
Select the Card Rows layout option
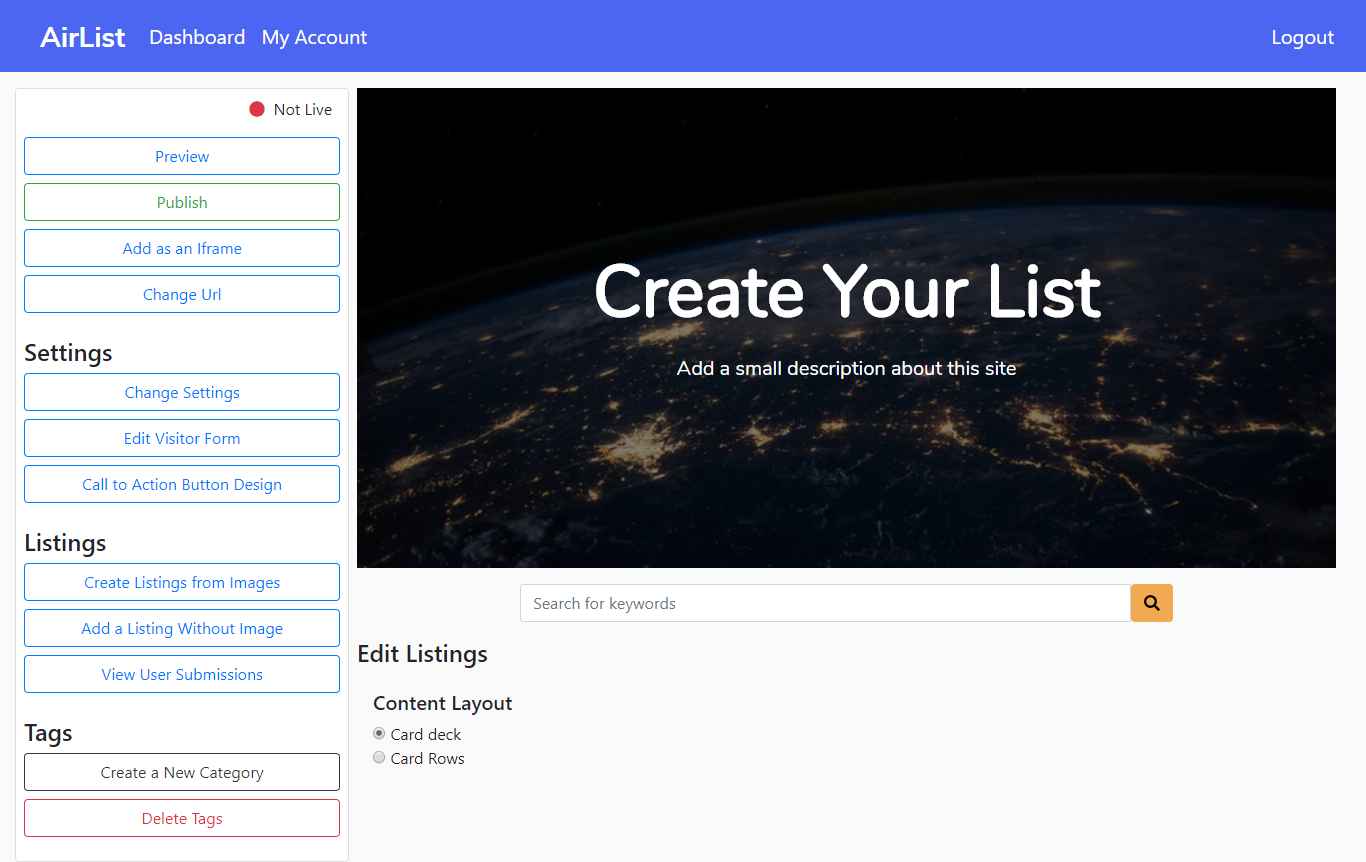379,757
